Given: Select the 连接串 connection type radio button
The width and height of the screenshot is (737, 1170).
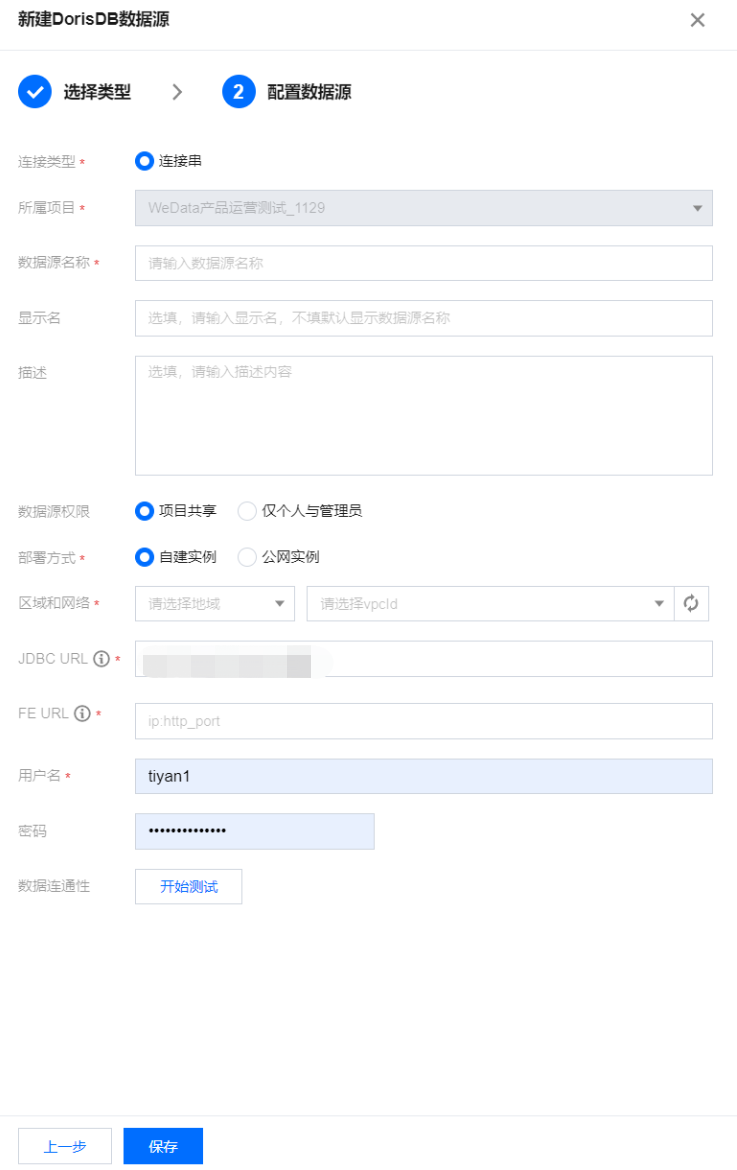Looking at the screenshot, I should 145,160.
